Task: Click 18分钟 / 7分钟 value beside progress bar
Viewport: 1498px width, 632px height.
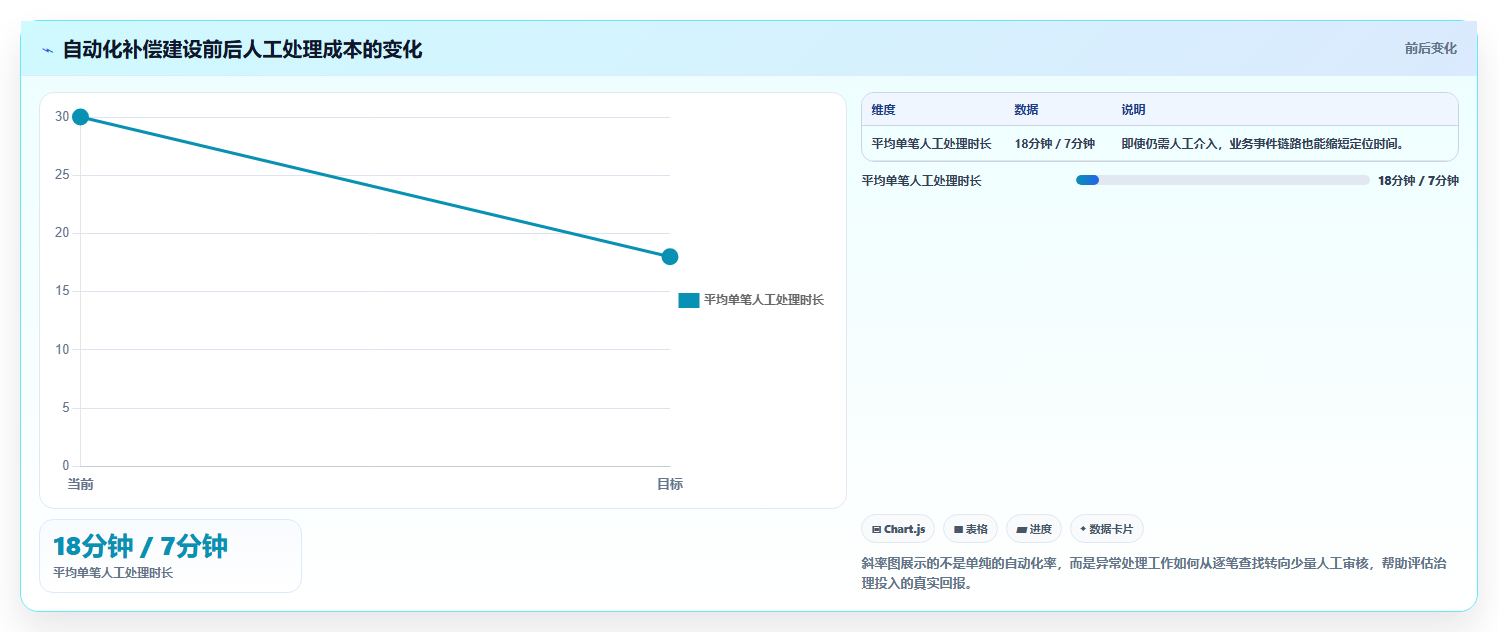Action: (1418, 181)
